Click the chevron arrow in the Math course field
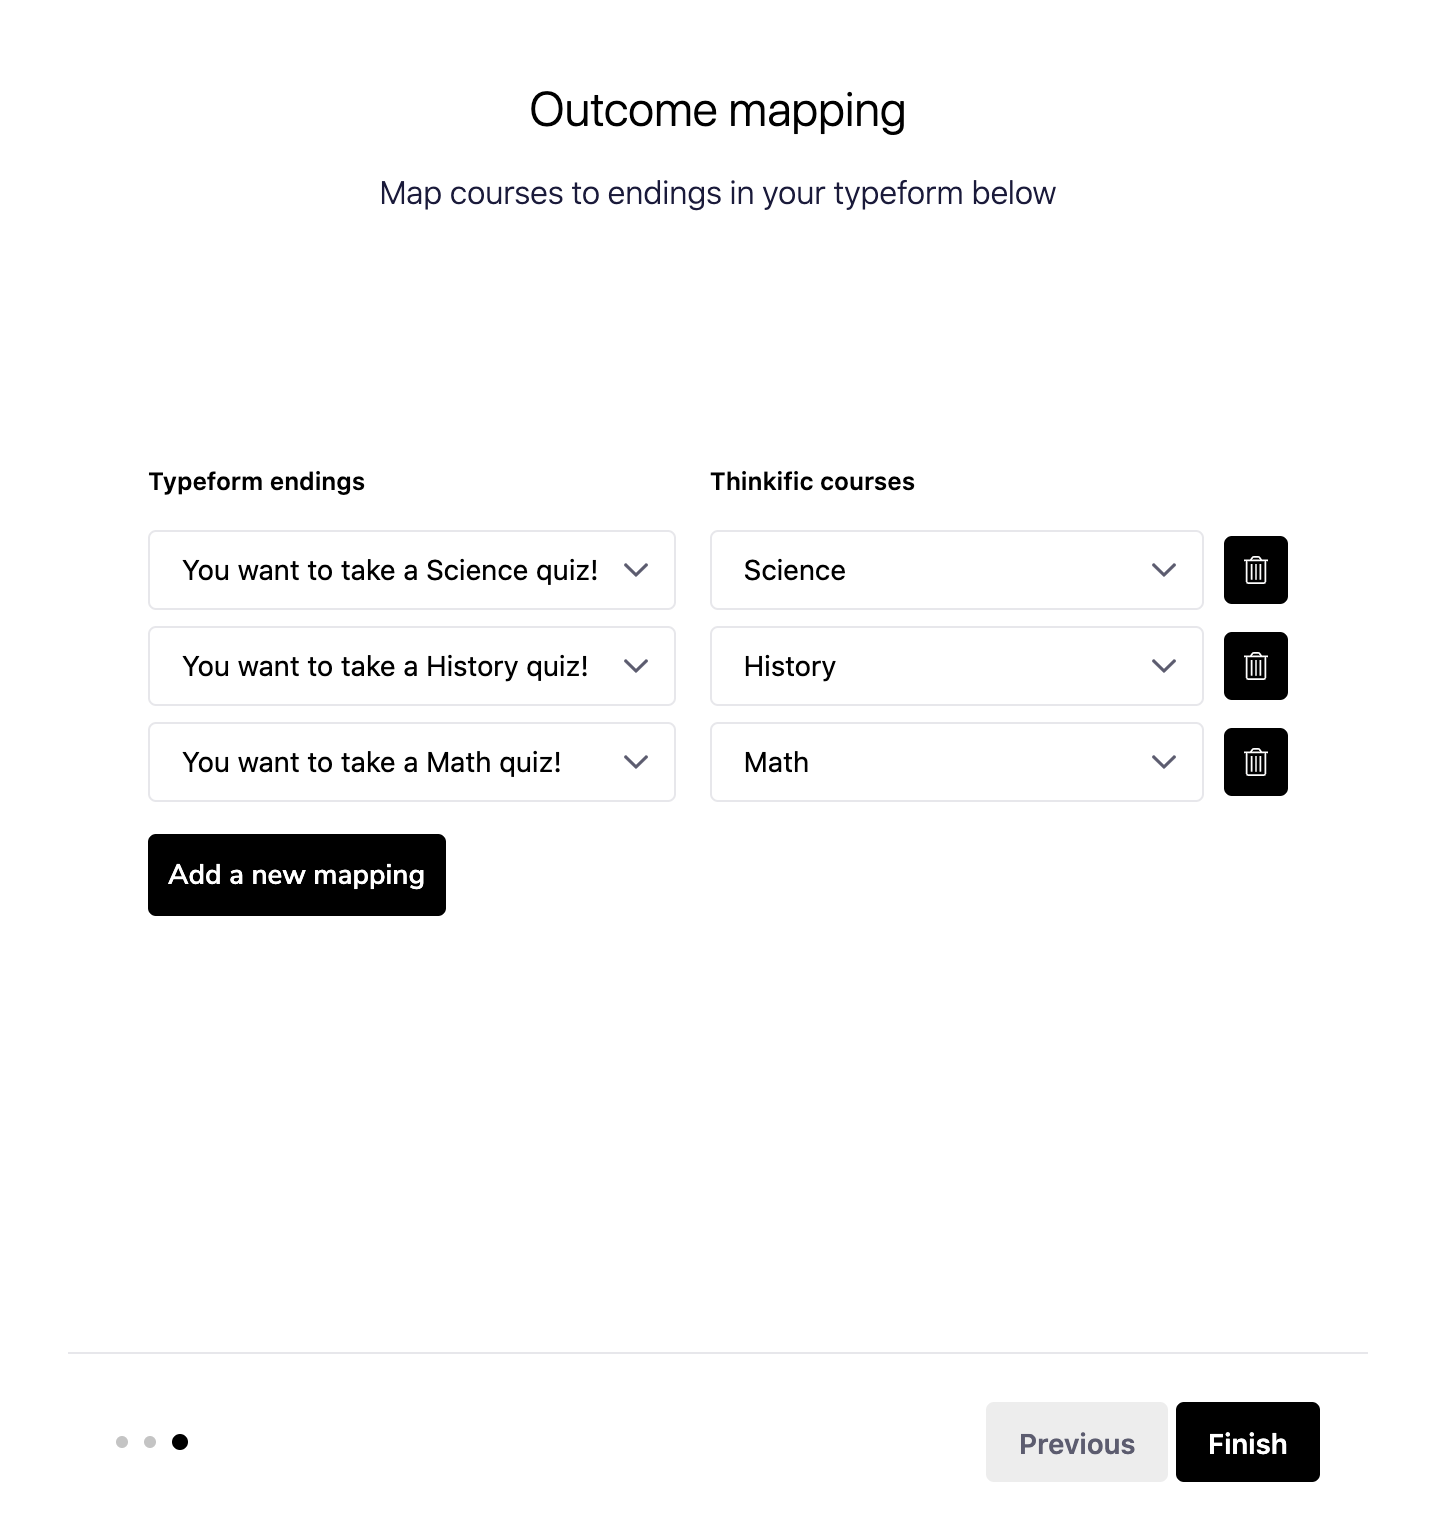The image size is (1442, 1530). tap(1164, 762)
